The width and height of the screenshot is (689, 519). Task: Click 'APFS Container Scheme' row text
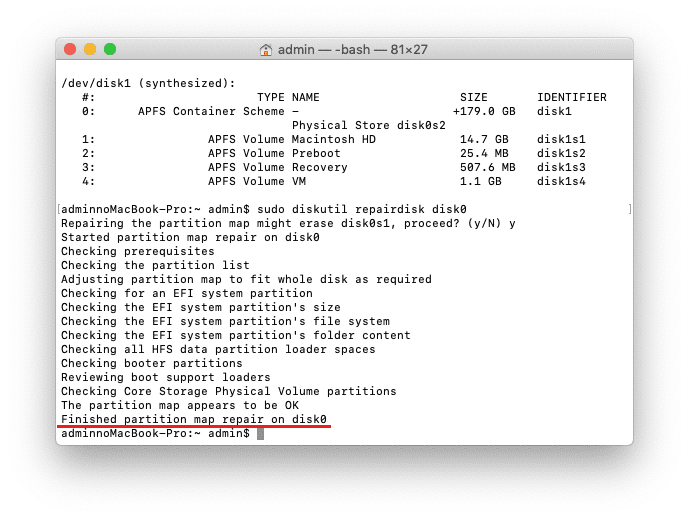pyautogui.click(x=211, y=111)
